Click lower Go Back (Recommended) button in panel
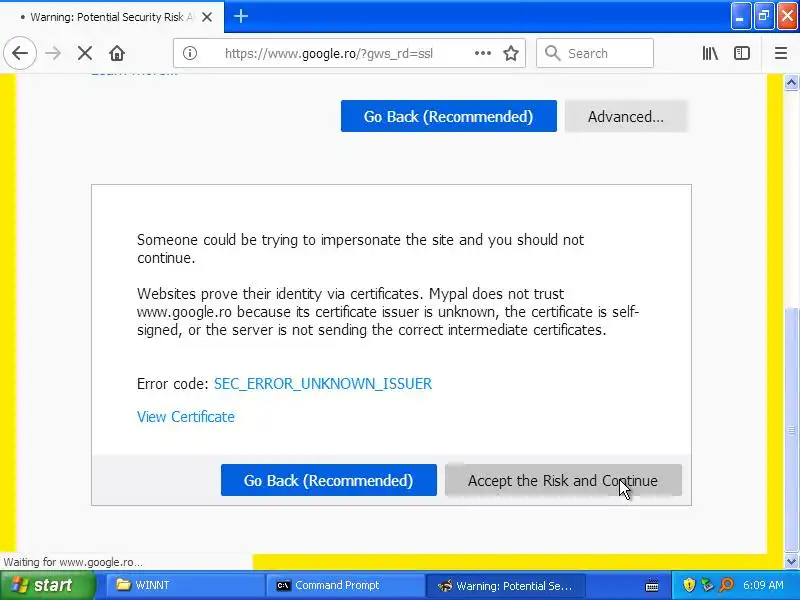Screen dimensions: 800x600 tap(329, 480)
